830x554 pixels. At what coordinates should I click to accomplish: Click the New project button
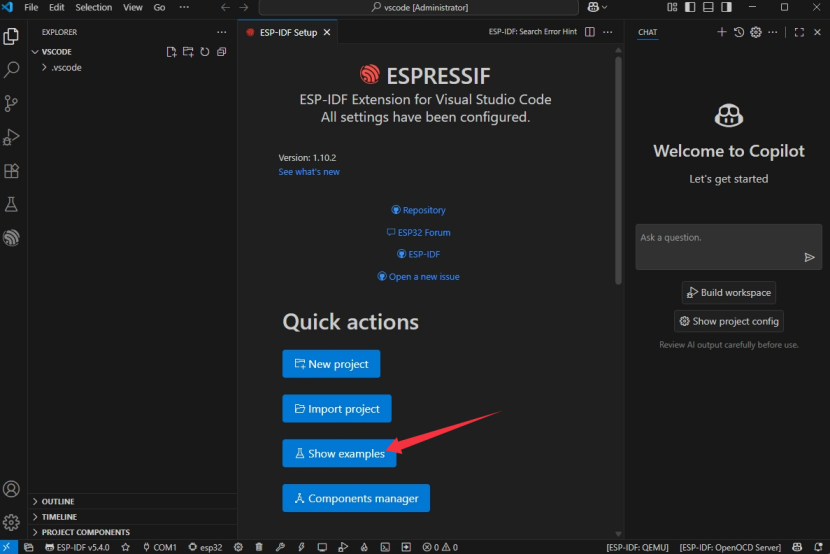[x=331, y=364]
